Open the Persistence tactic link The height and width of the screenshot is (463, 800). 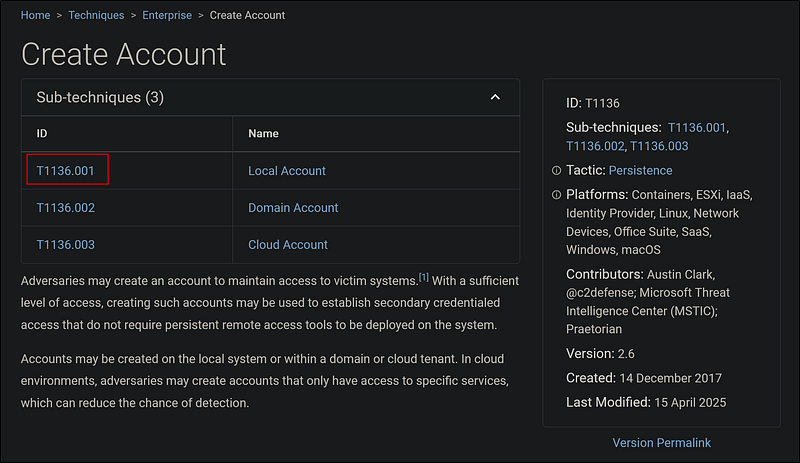click(640, 171)
